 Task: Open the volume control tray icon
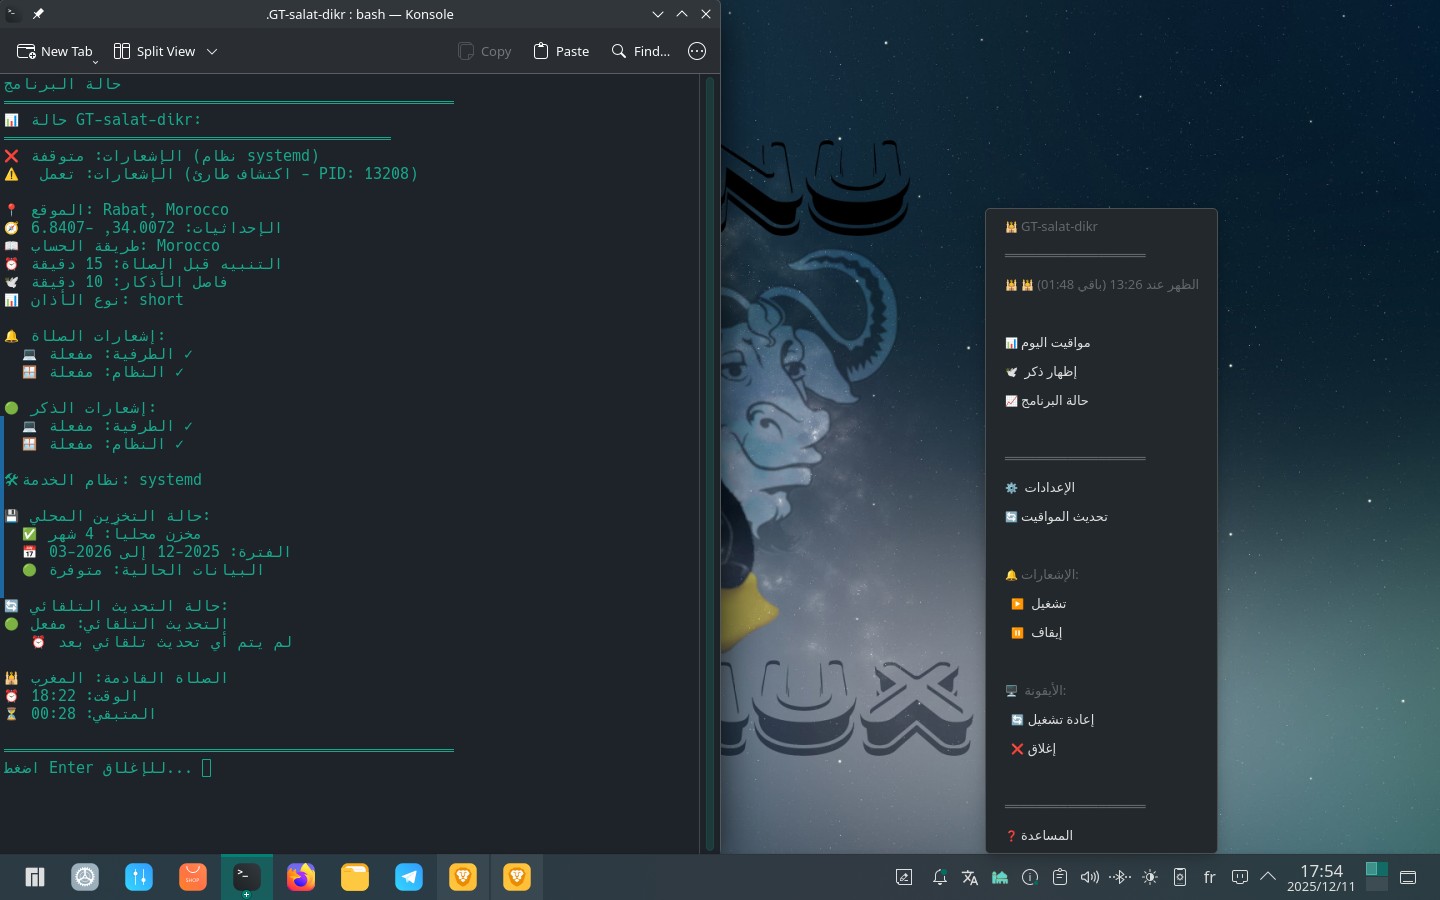pyautogui.click(x=1090, y=877)
